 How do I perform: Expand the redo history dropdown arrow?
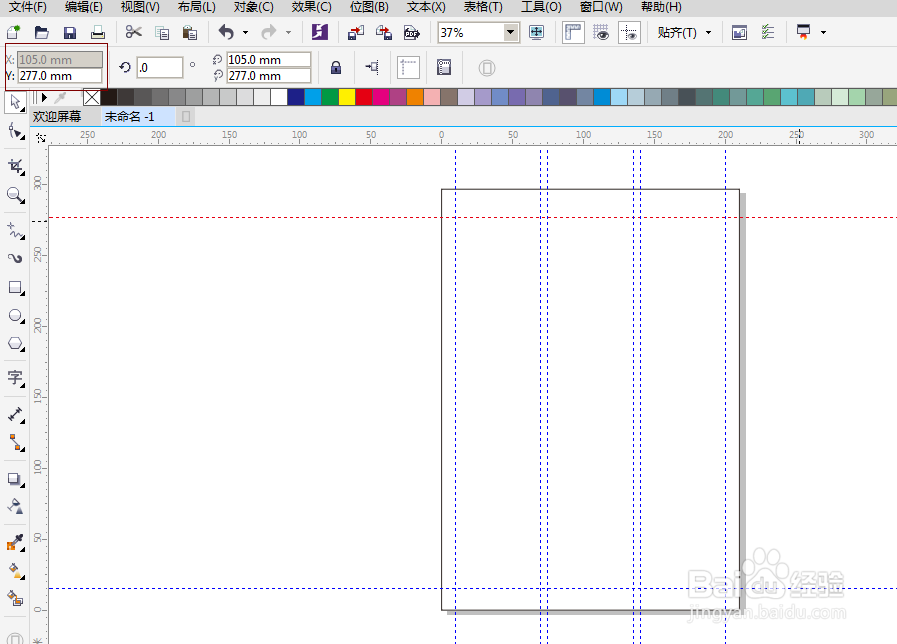click(288, 33)
